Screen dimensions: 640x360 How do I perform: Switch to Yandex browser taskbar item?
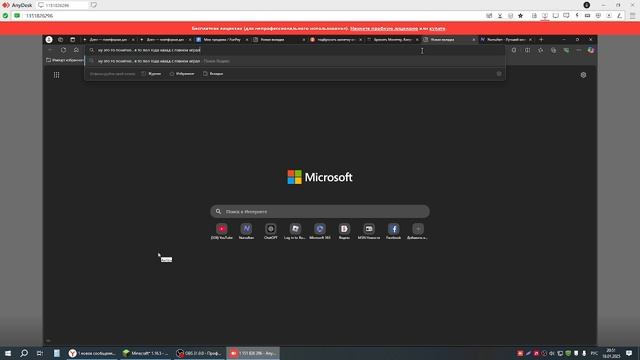pyautogui.click(x=92, y=353)
